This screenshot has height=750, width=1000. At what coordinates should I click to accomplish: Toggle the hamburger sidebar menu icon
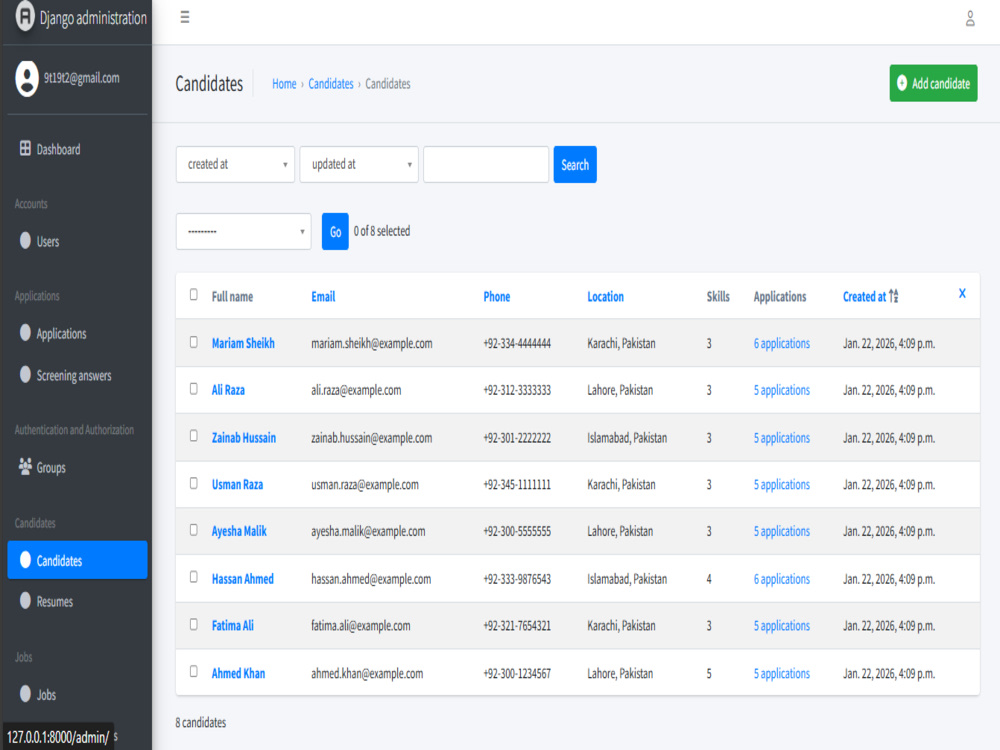[x=185, y=17]
